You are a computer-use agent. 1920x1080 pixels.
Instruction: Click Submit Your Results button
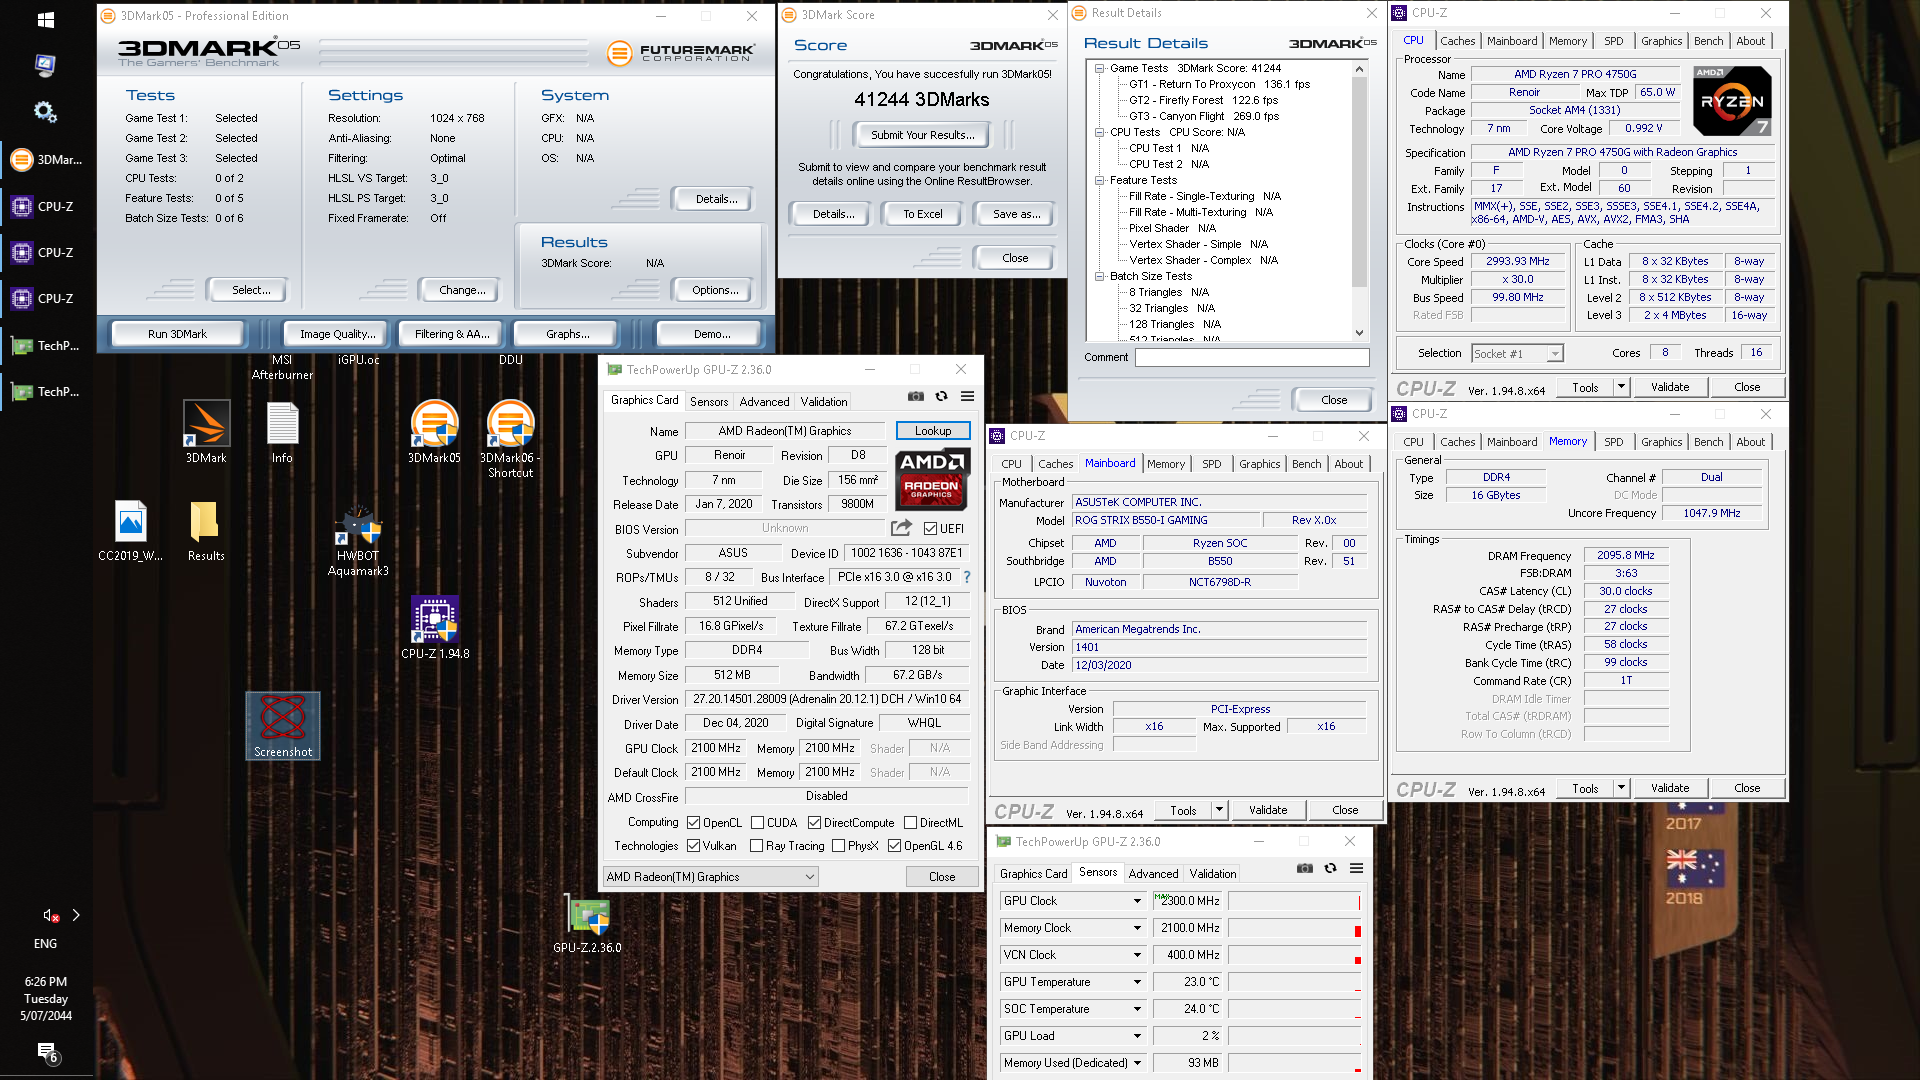922,135
